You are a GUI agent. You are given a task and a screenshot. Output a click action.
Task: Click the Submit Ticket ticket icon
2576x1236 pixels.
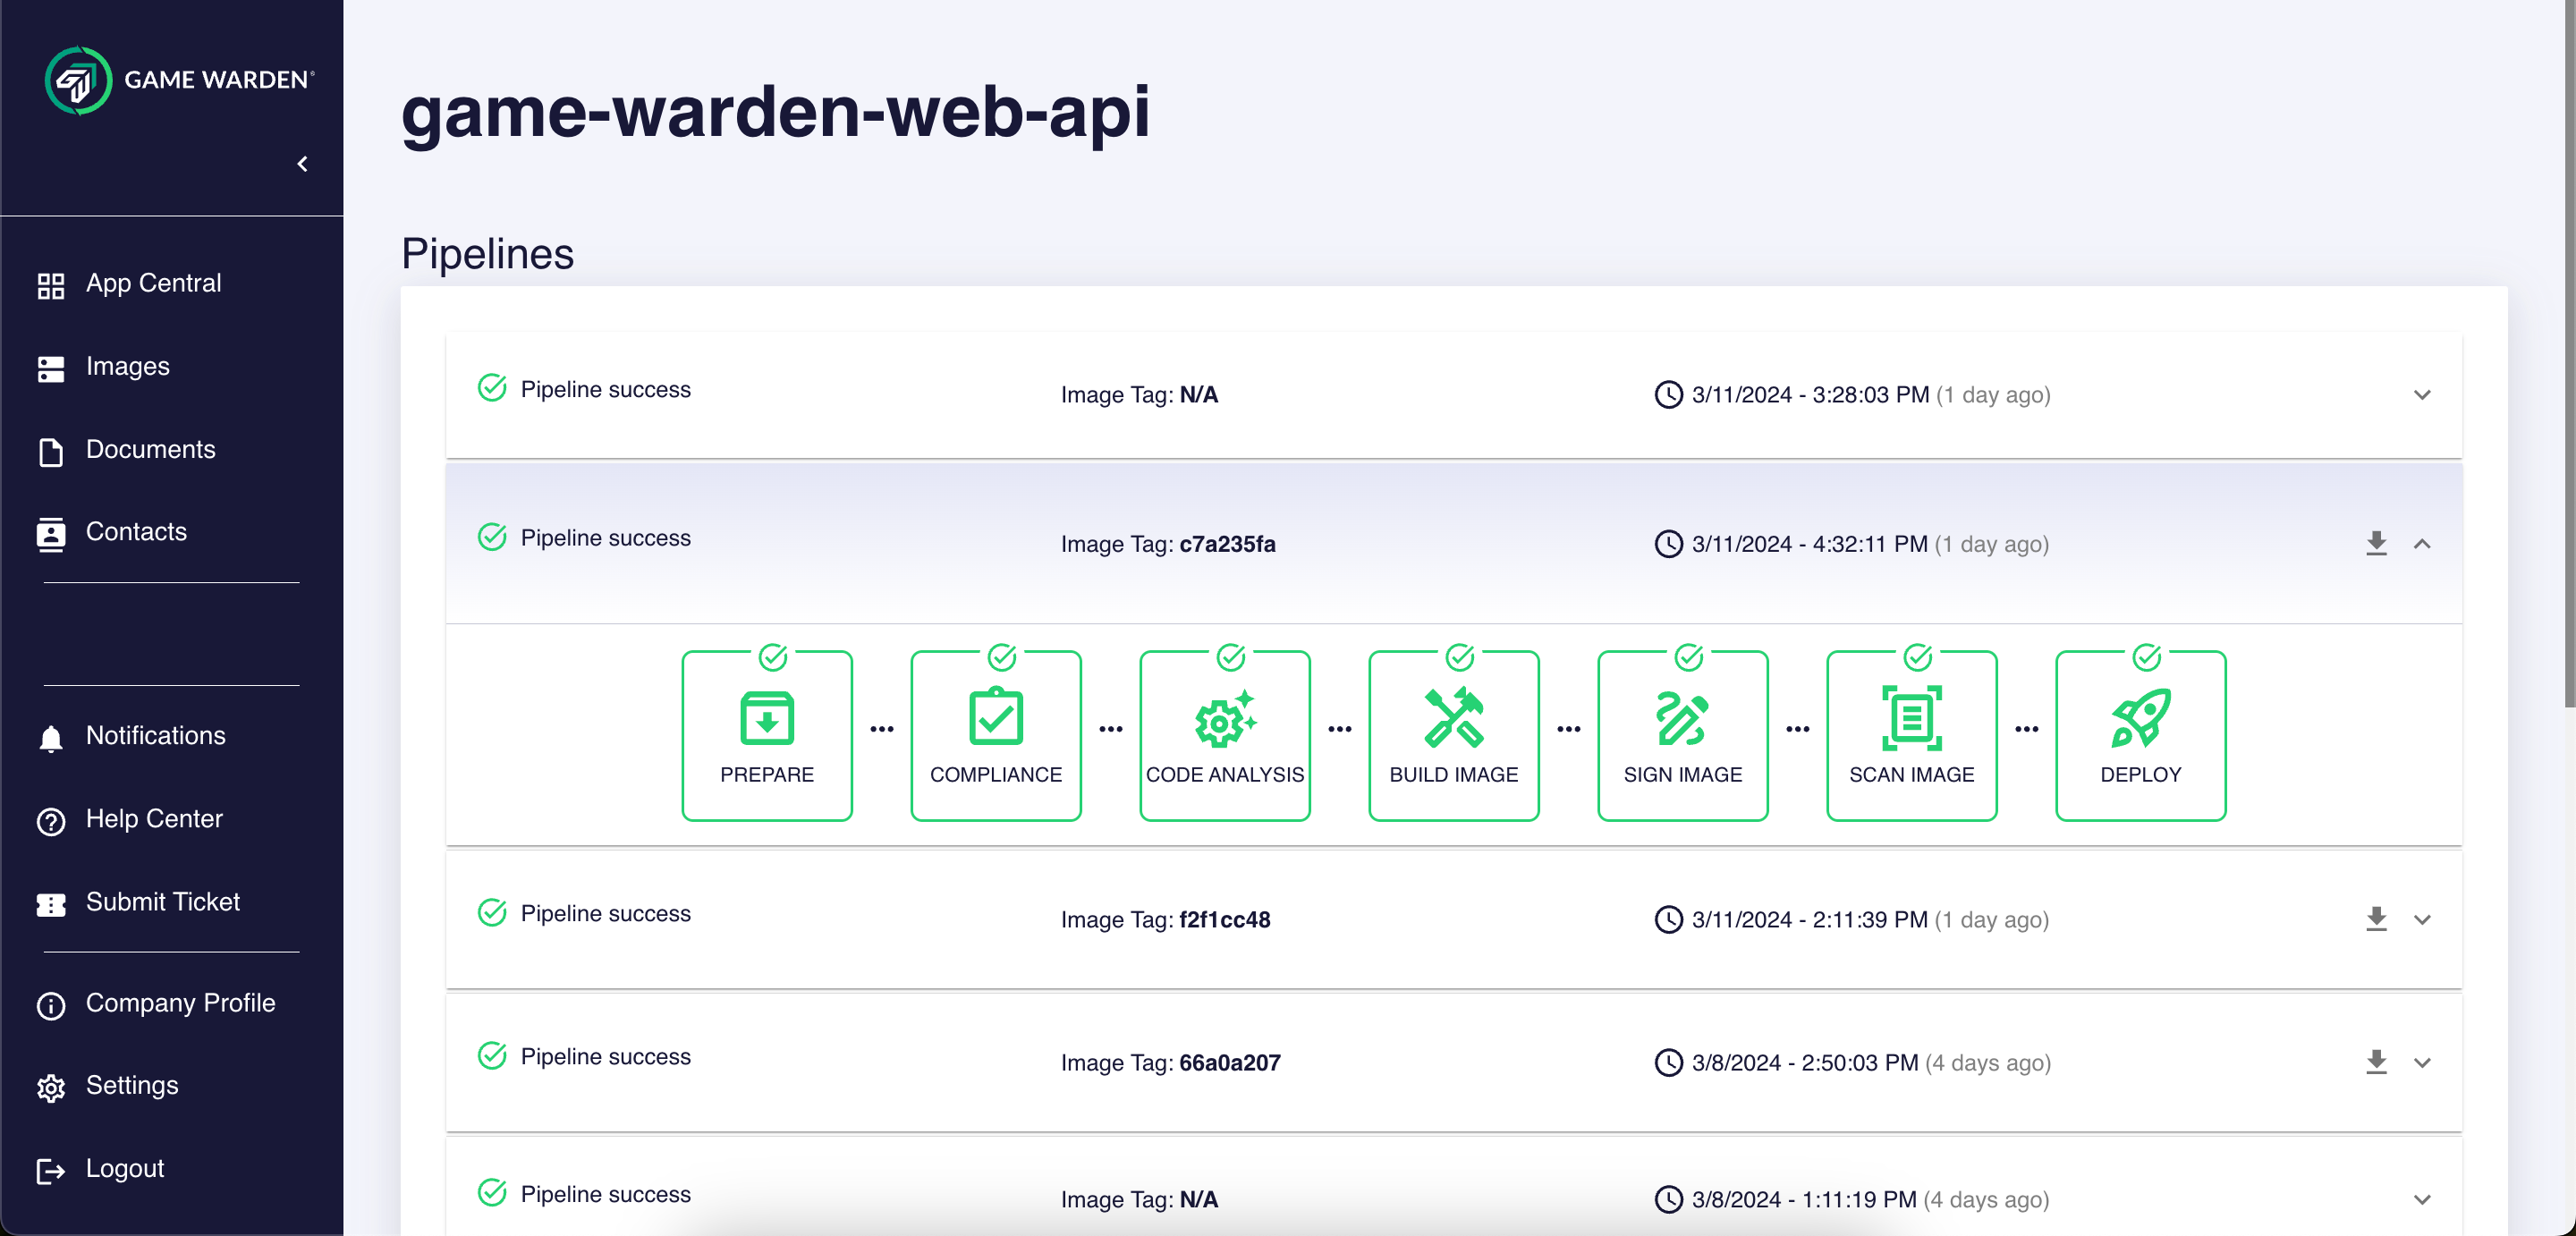(x=51, y=904)
